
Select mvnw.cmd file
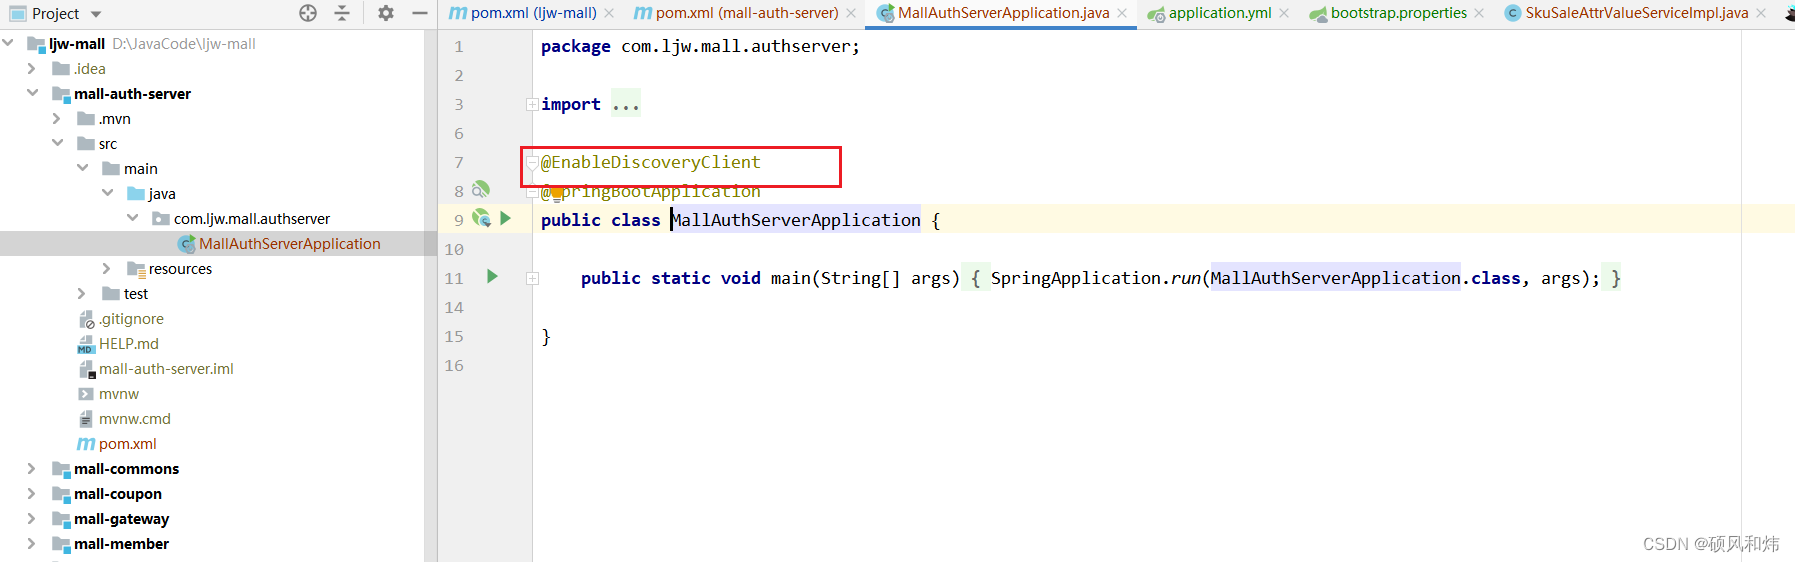tap(134, 418)
